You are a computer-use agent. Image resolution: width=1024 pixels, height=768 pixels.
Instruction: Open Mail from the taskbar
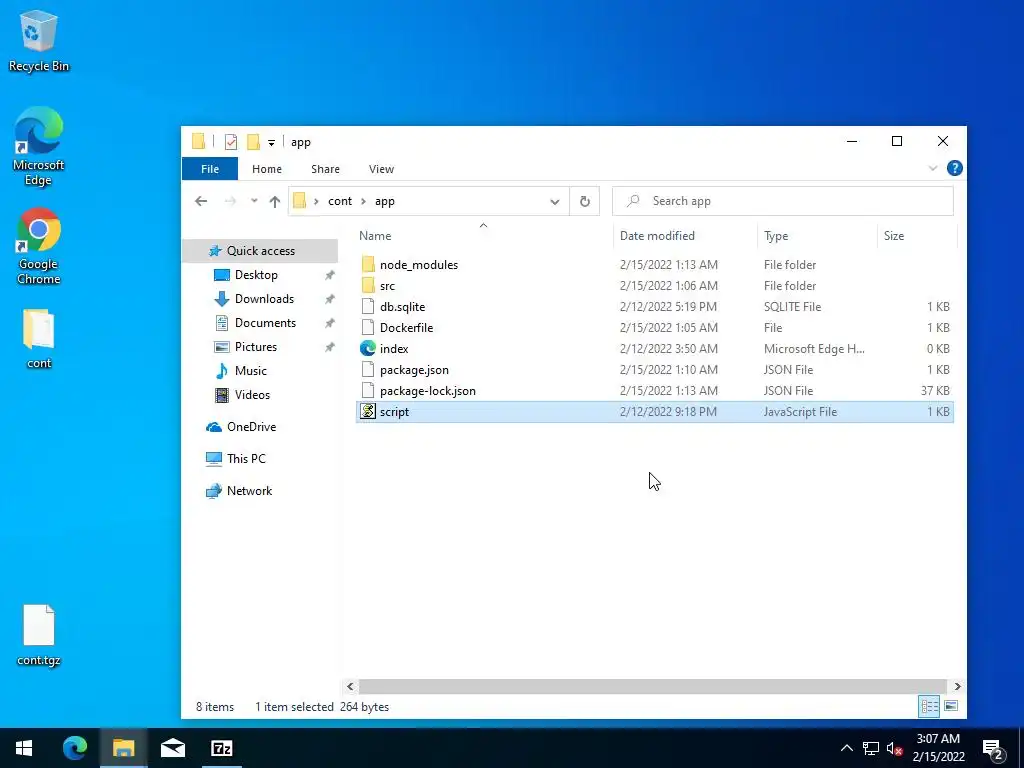tap(172, 748)
